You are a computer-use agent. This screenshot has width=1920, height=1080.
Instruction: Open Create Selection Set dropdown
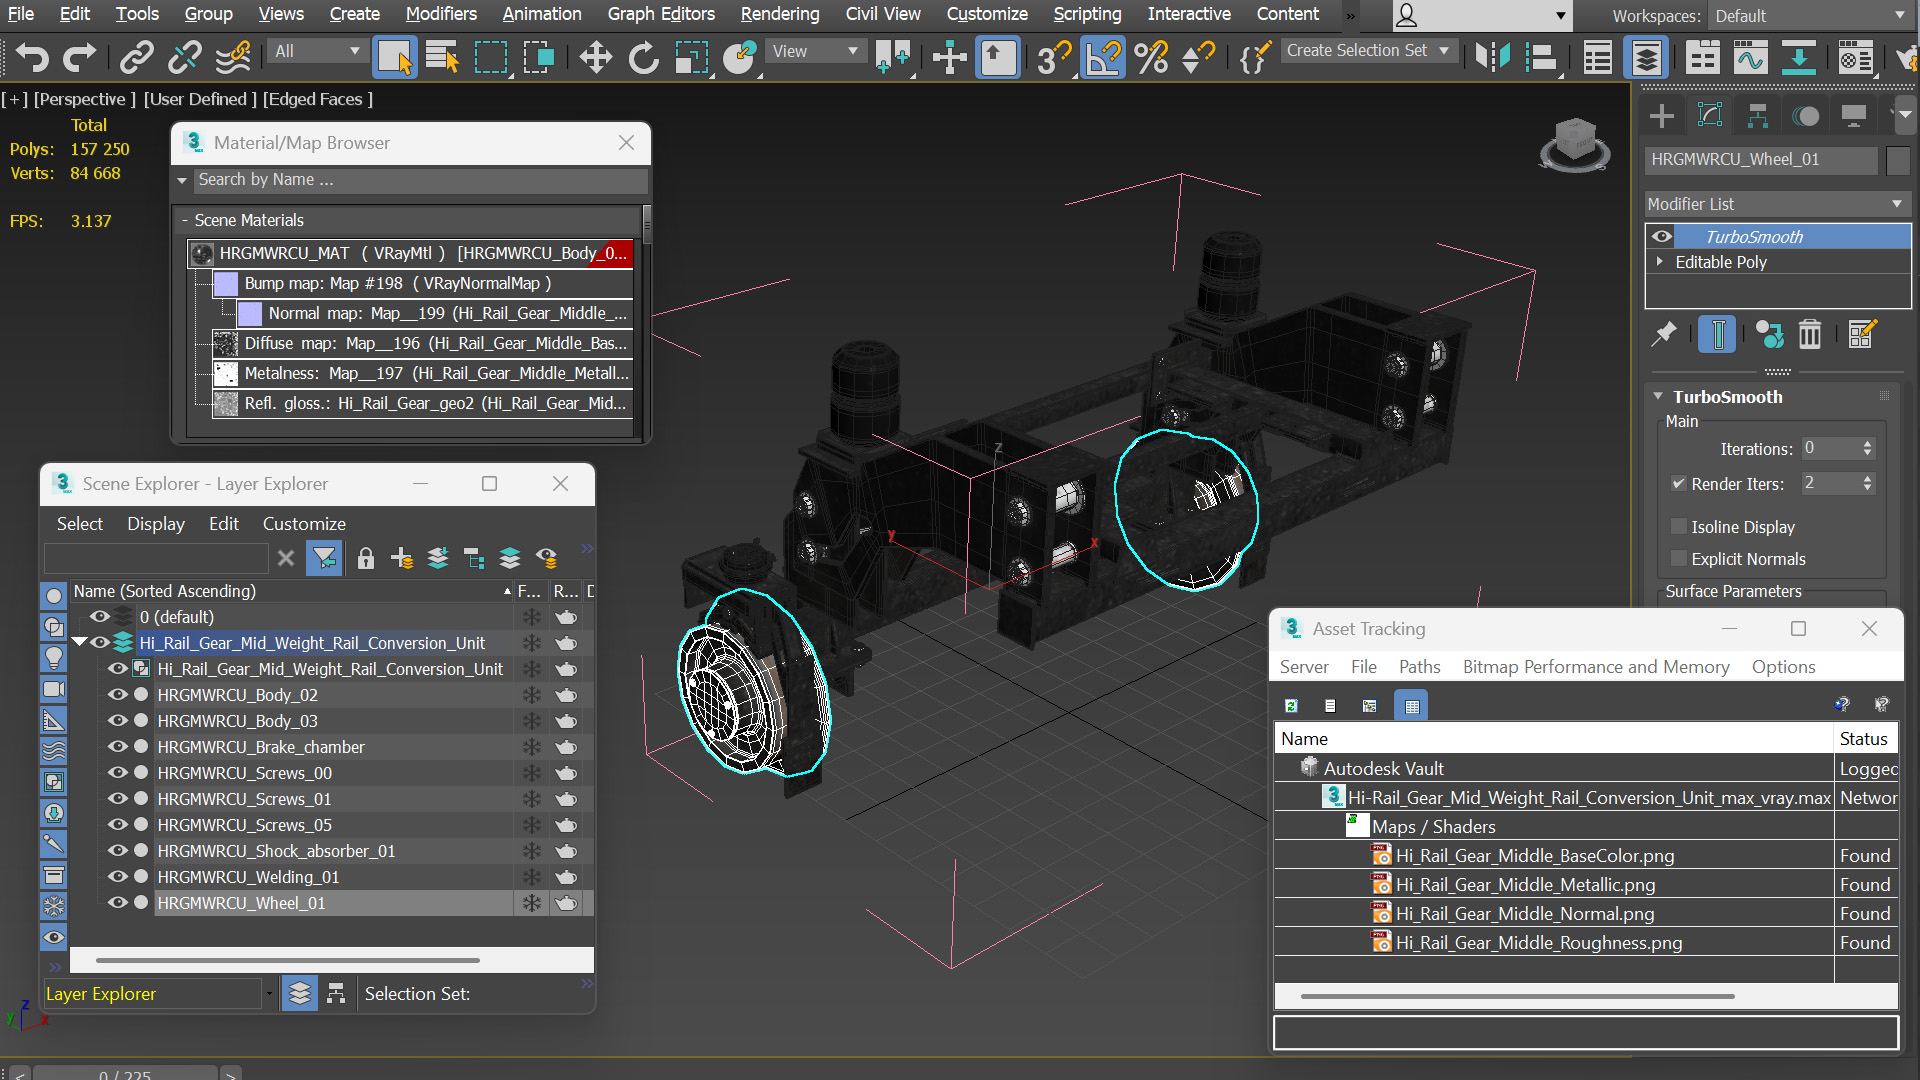(x=1368, y=50)
